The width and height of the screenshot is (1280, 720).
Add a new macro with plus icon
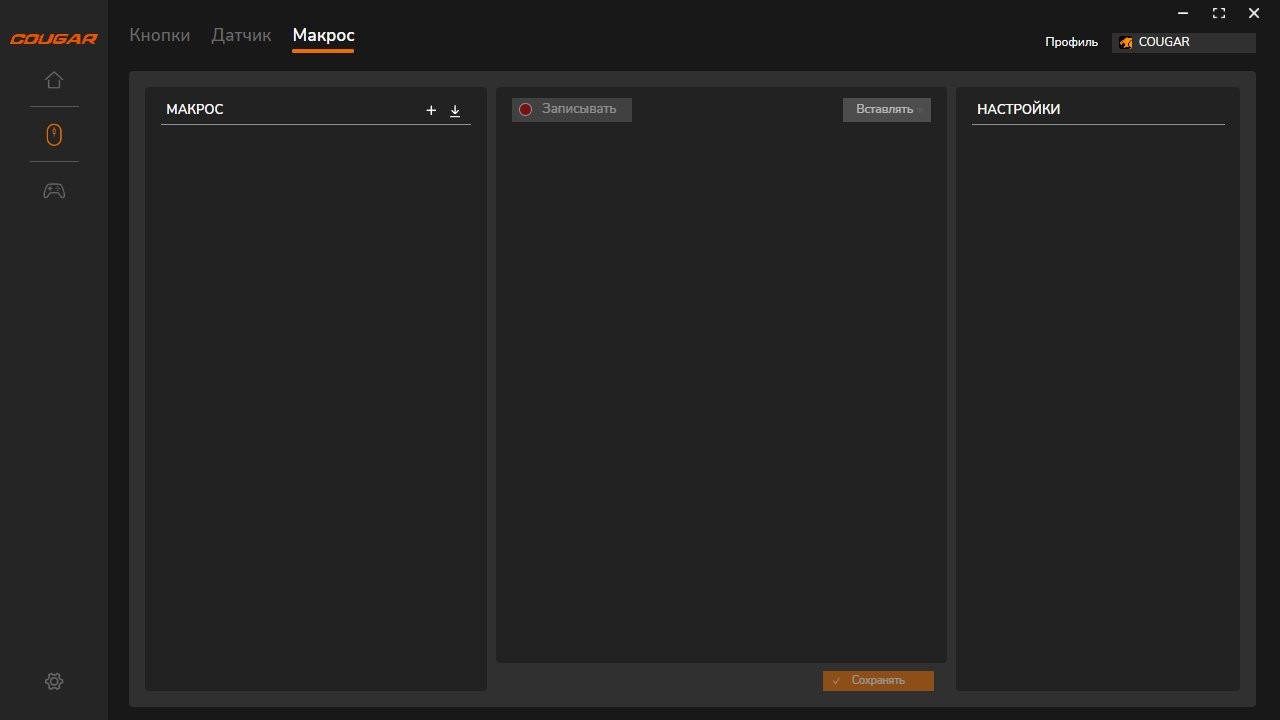coord(431,110)
